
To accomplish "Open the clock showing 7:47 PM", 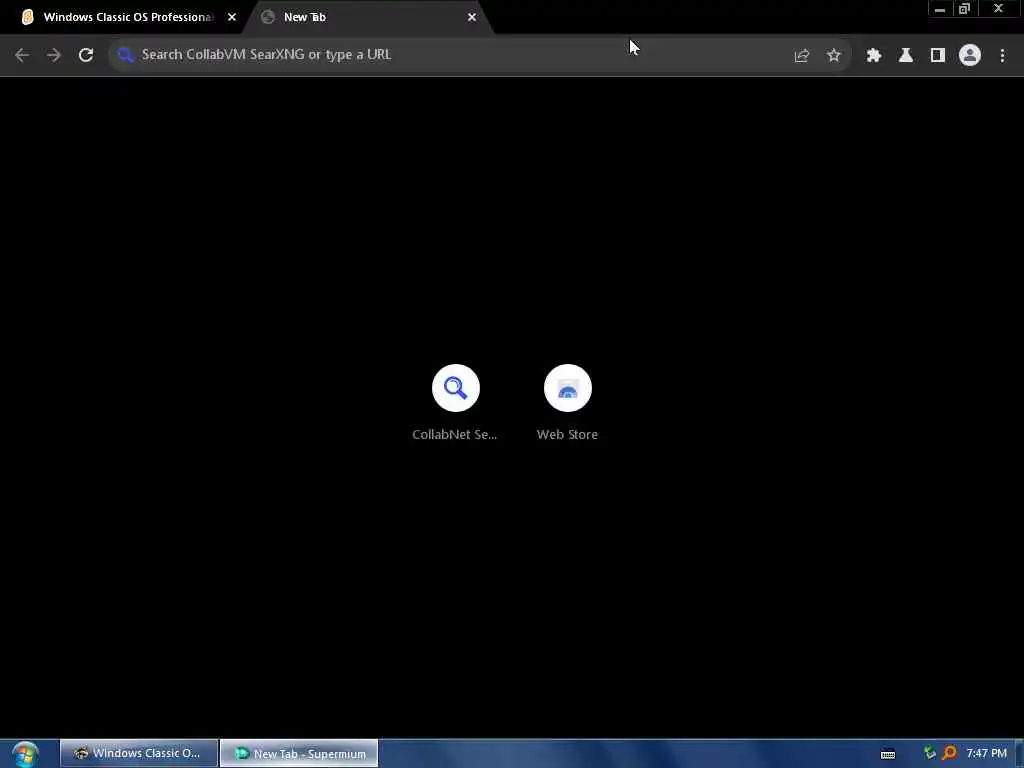I will point(987,753).
